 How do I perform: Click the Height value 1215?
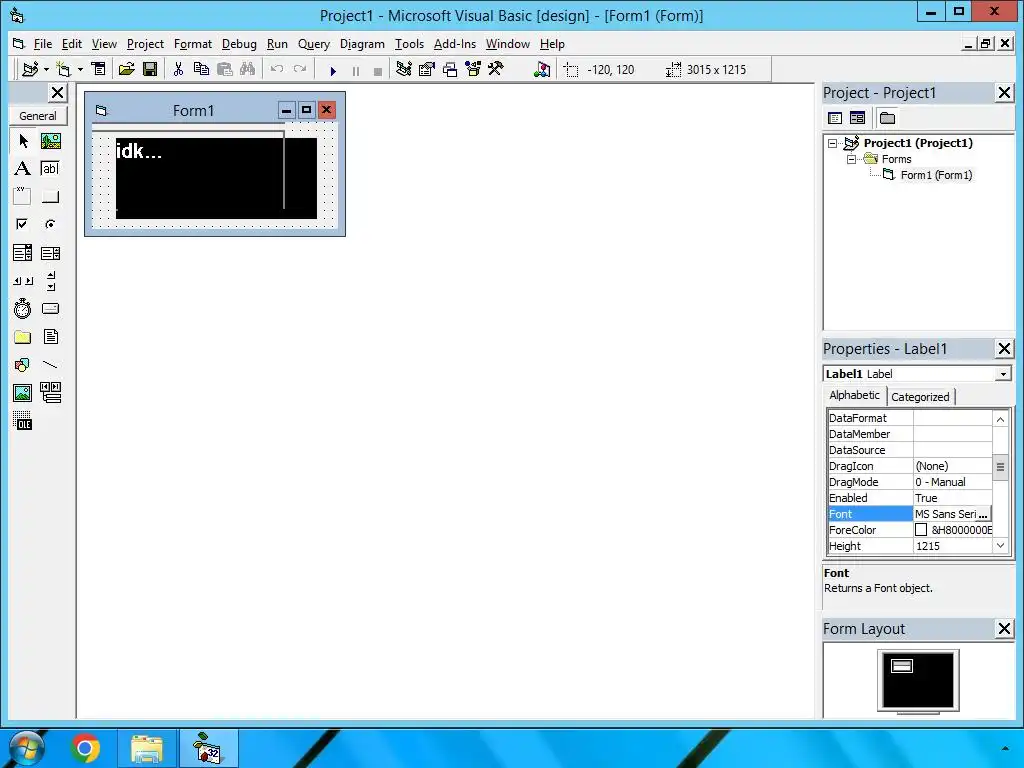[x=928, y=546]
